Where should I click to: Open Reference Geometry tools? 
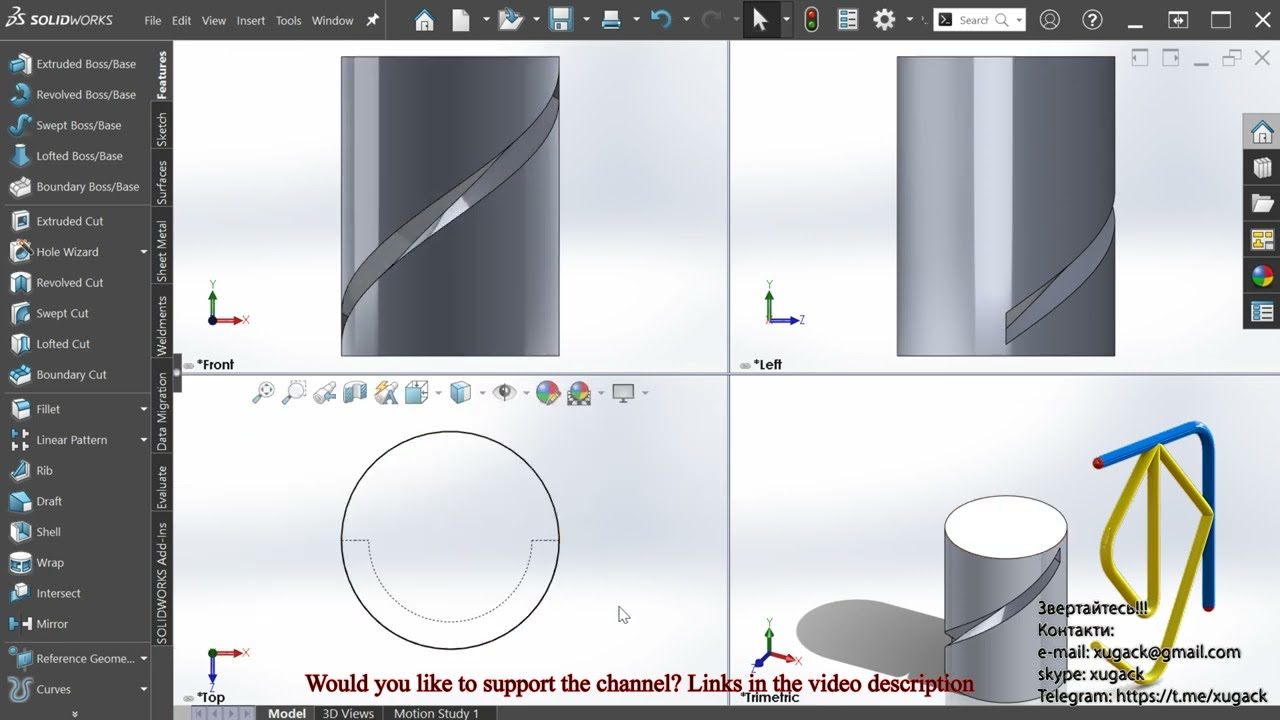tap(71, 659)
